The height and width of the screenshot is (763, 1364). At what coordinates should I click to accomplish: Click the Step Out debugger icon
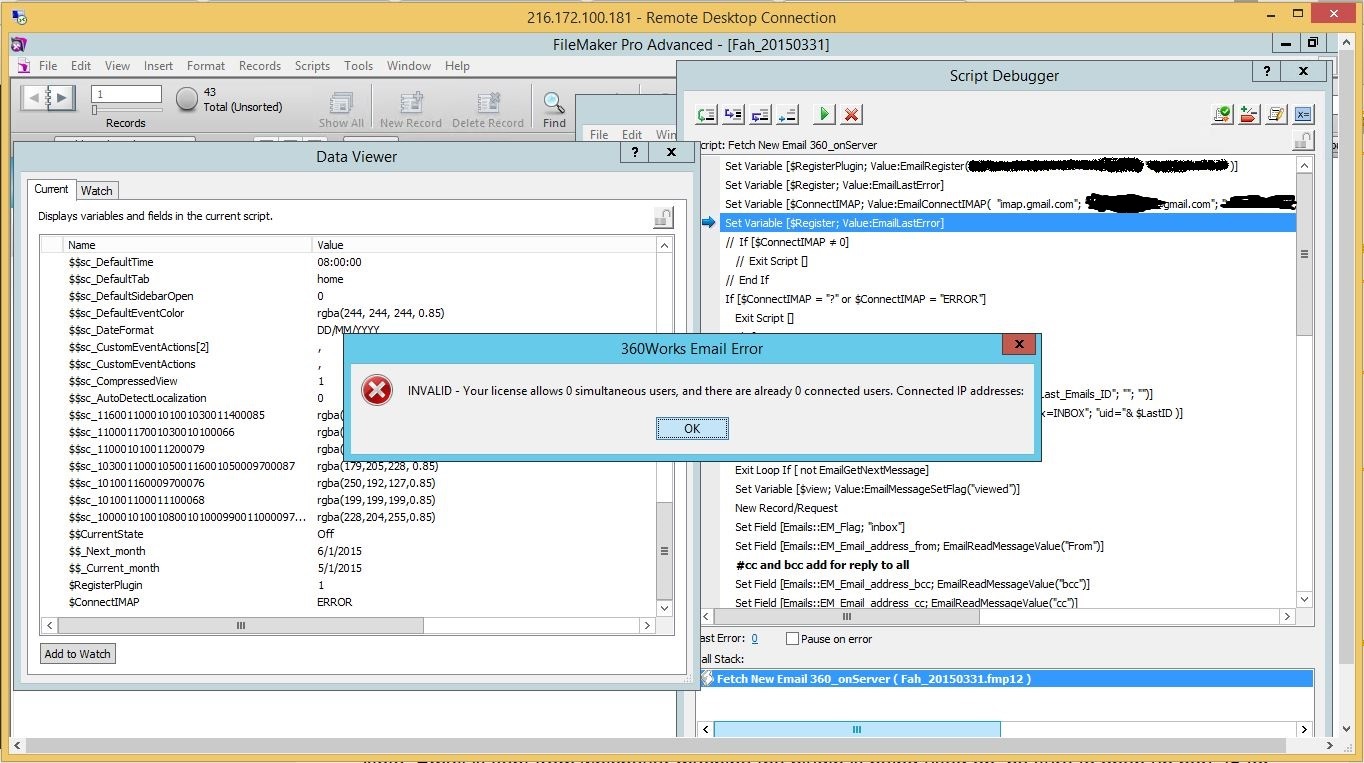pos(761,115)
